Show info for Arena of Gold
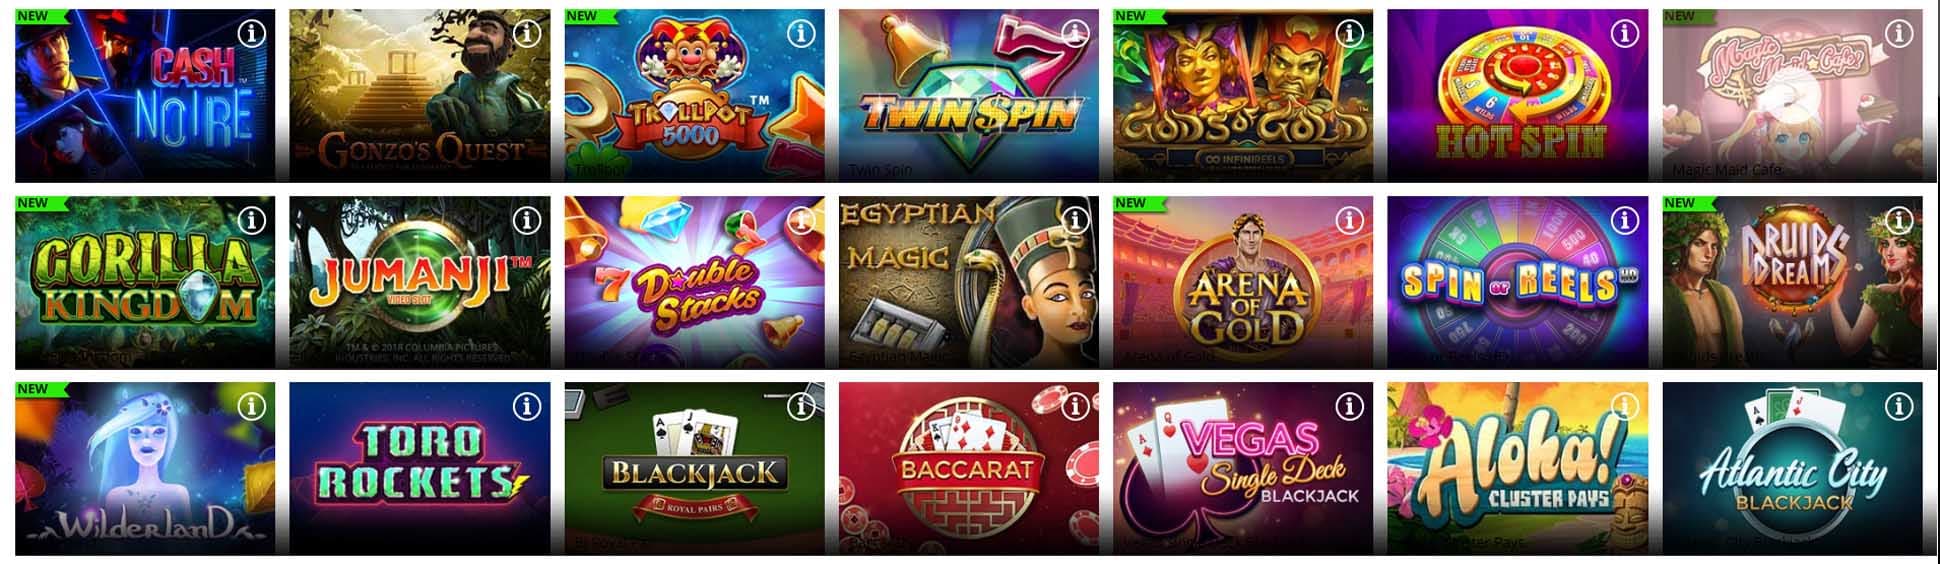The height and width of the screenshot is (564, 1940). click(1349, 219)
